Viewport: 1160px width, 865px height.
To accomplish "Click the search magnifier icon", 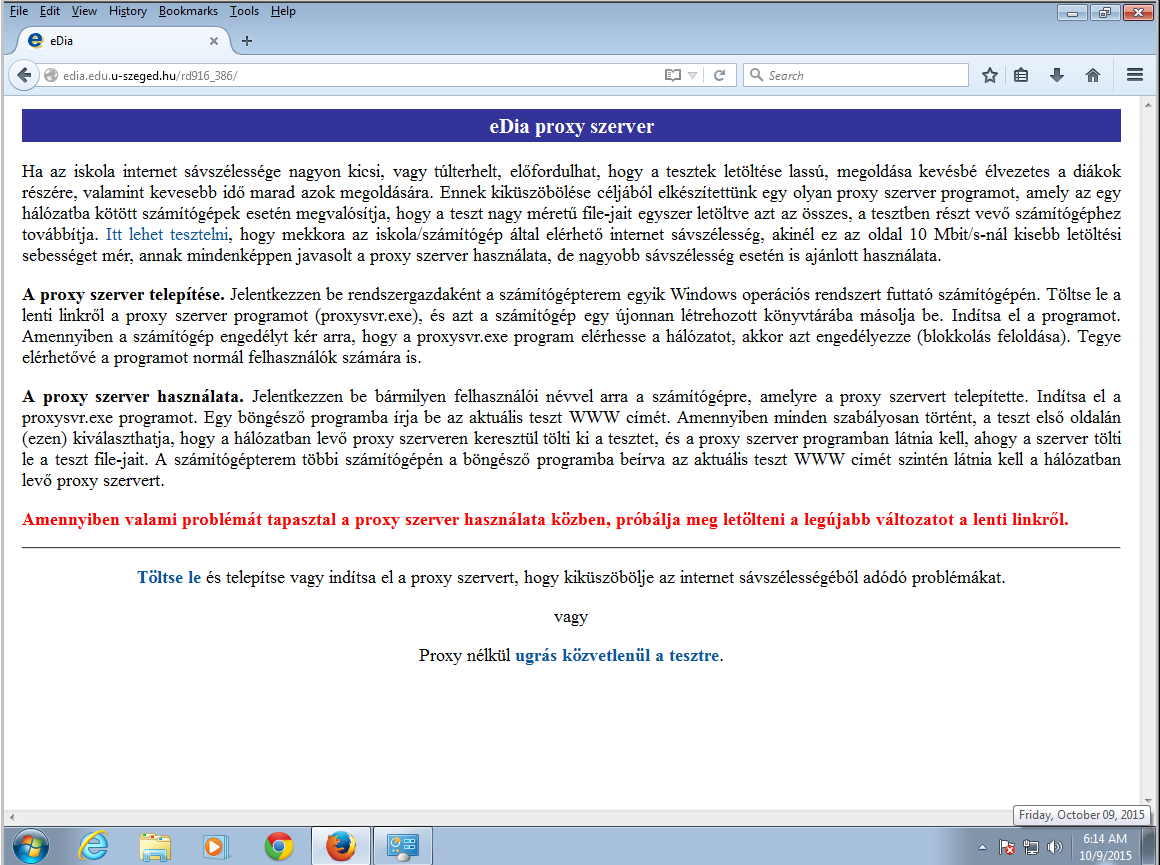I will [756, 75].
